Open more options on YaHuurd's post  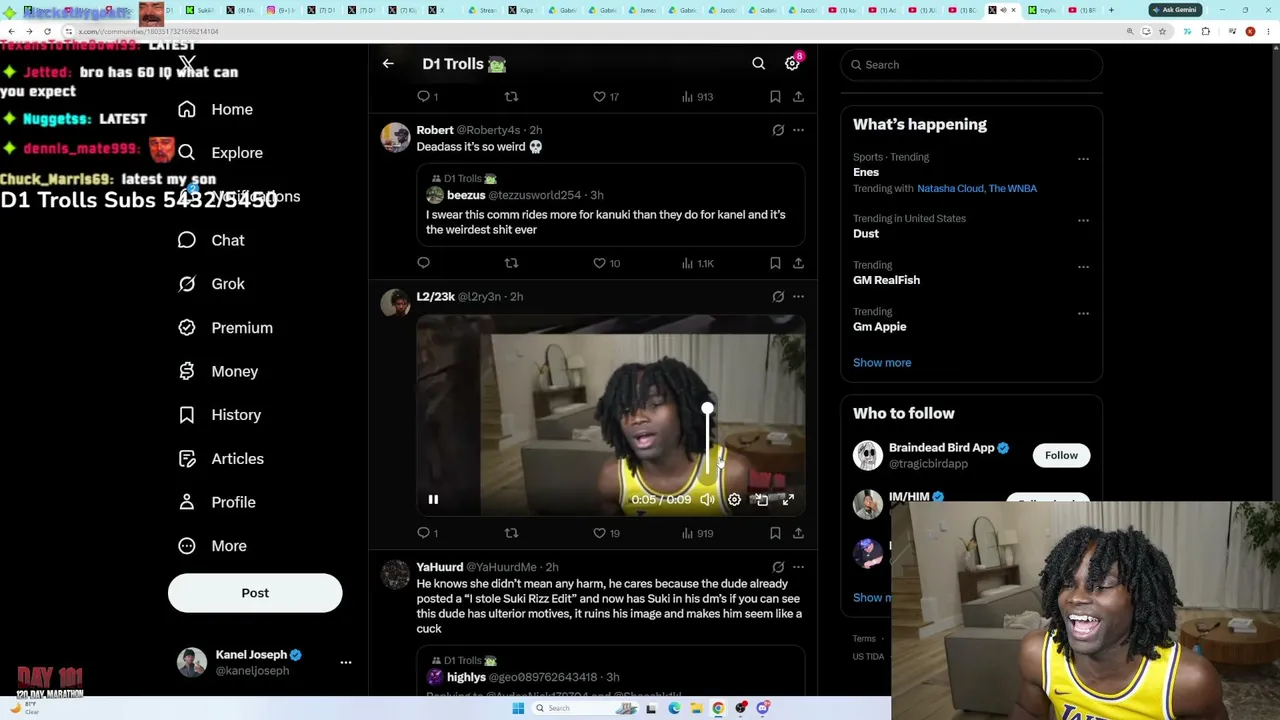798,567
